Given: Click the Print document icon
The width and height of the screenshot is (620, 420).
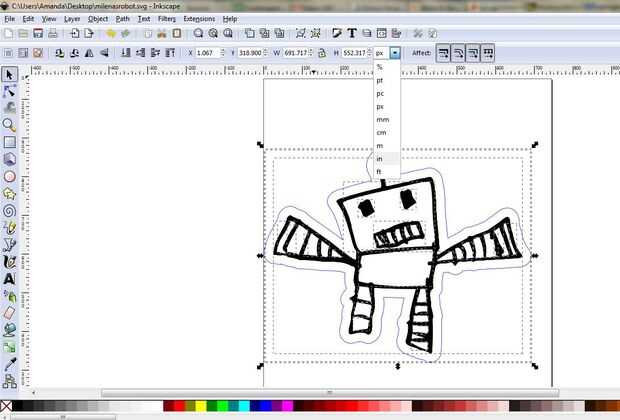Looking at the screenshot, I should pyautogui.click(x=53, y=34).
